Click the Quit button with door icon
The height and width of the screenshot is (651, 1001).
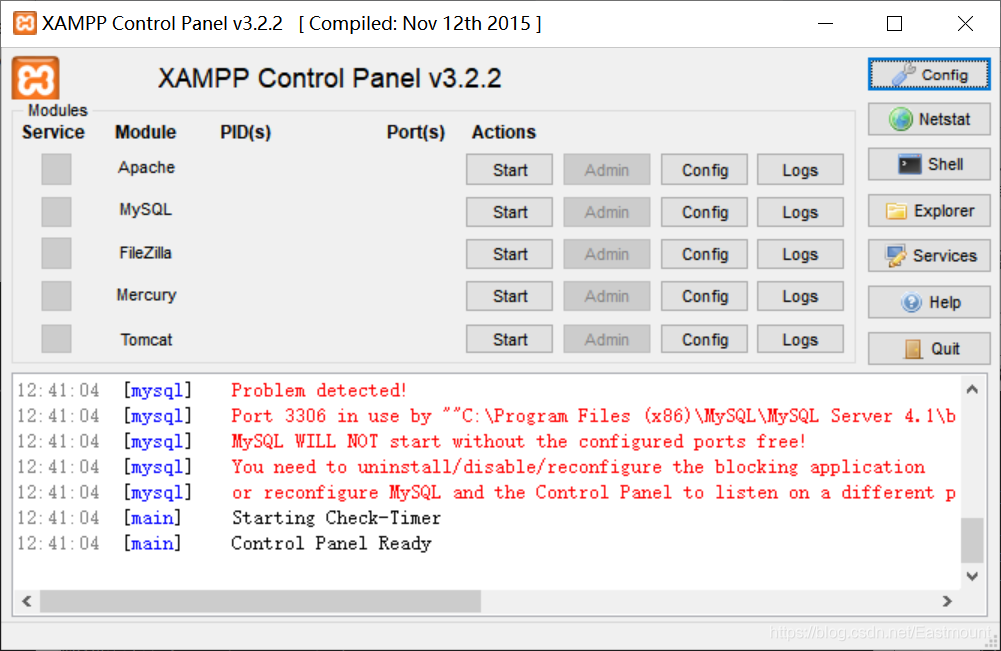tap(929, 348)
